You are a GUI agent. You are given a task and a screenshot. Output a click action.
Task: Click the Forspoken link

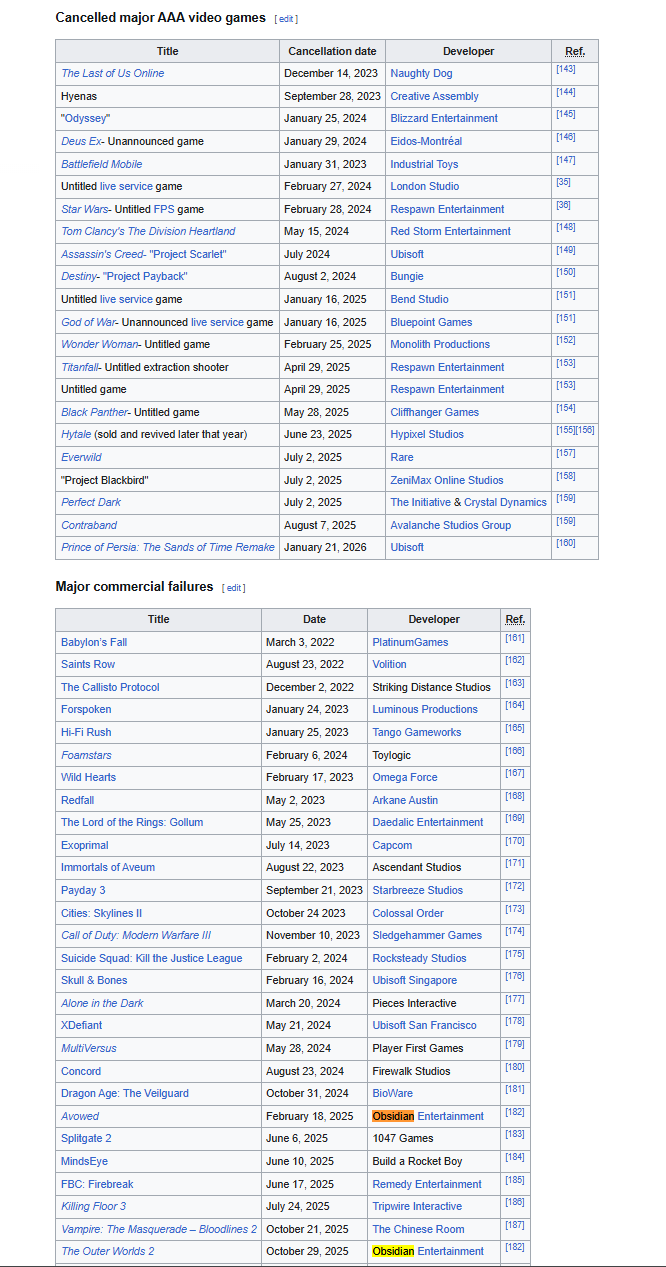click(86, 709)
